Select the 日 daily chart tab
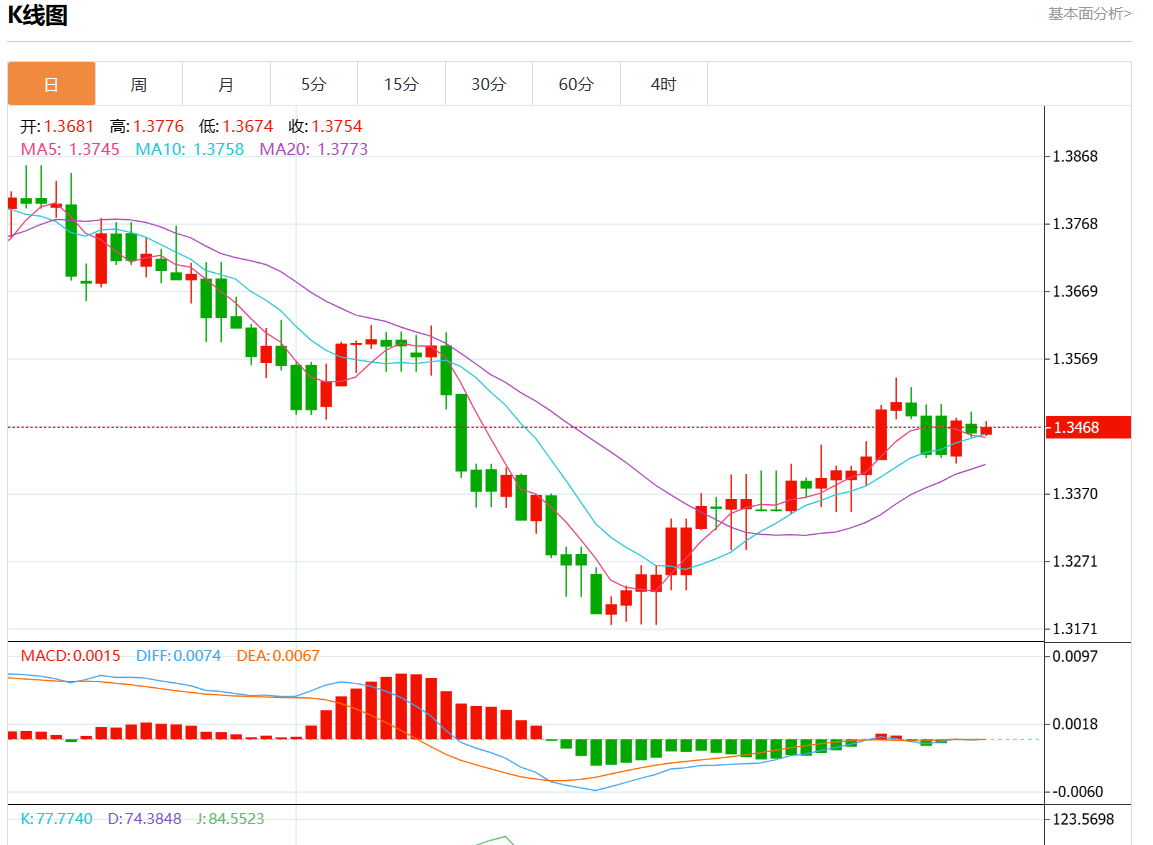The image size is (1153, 845). [x=51, y=84]
